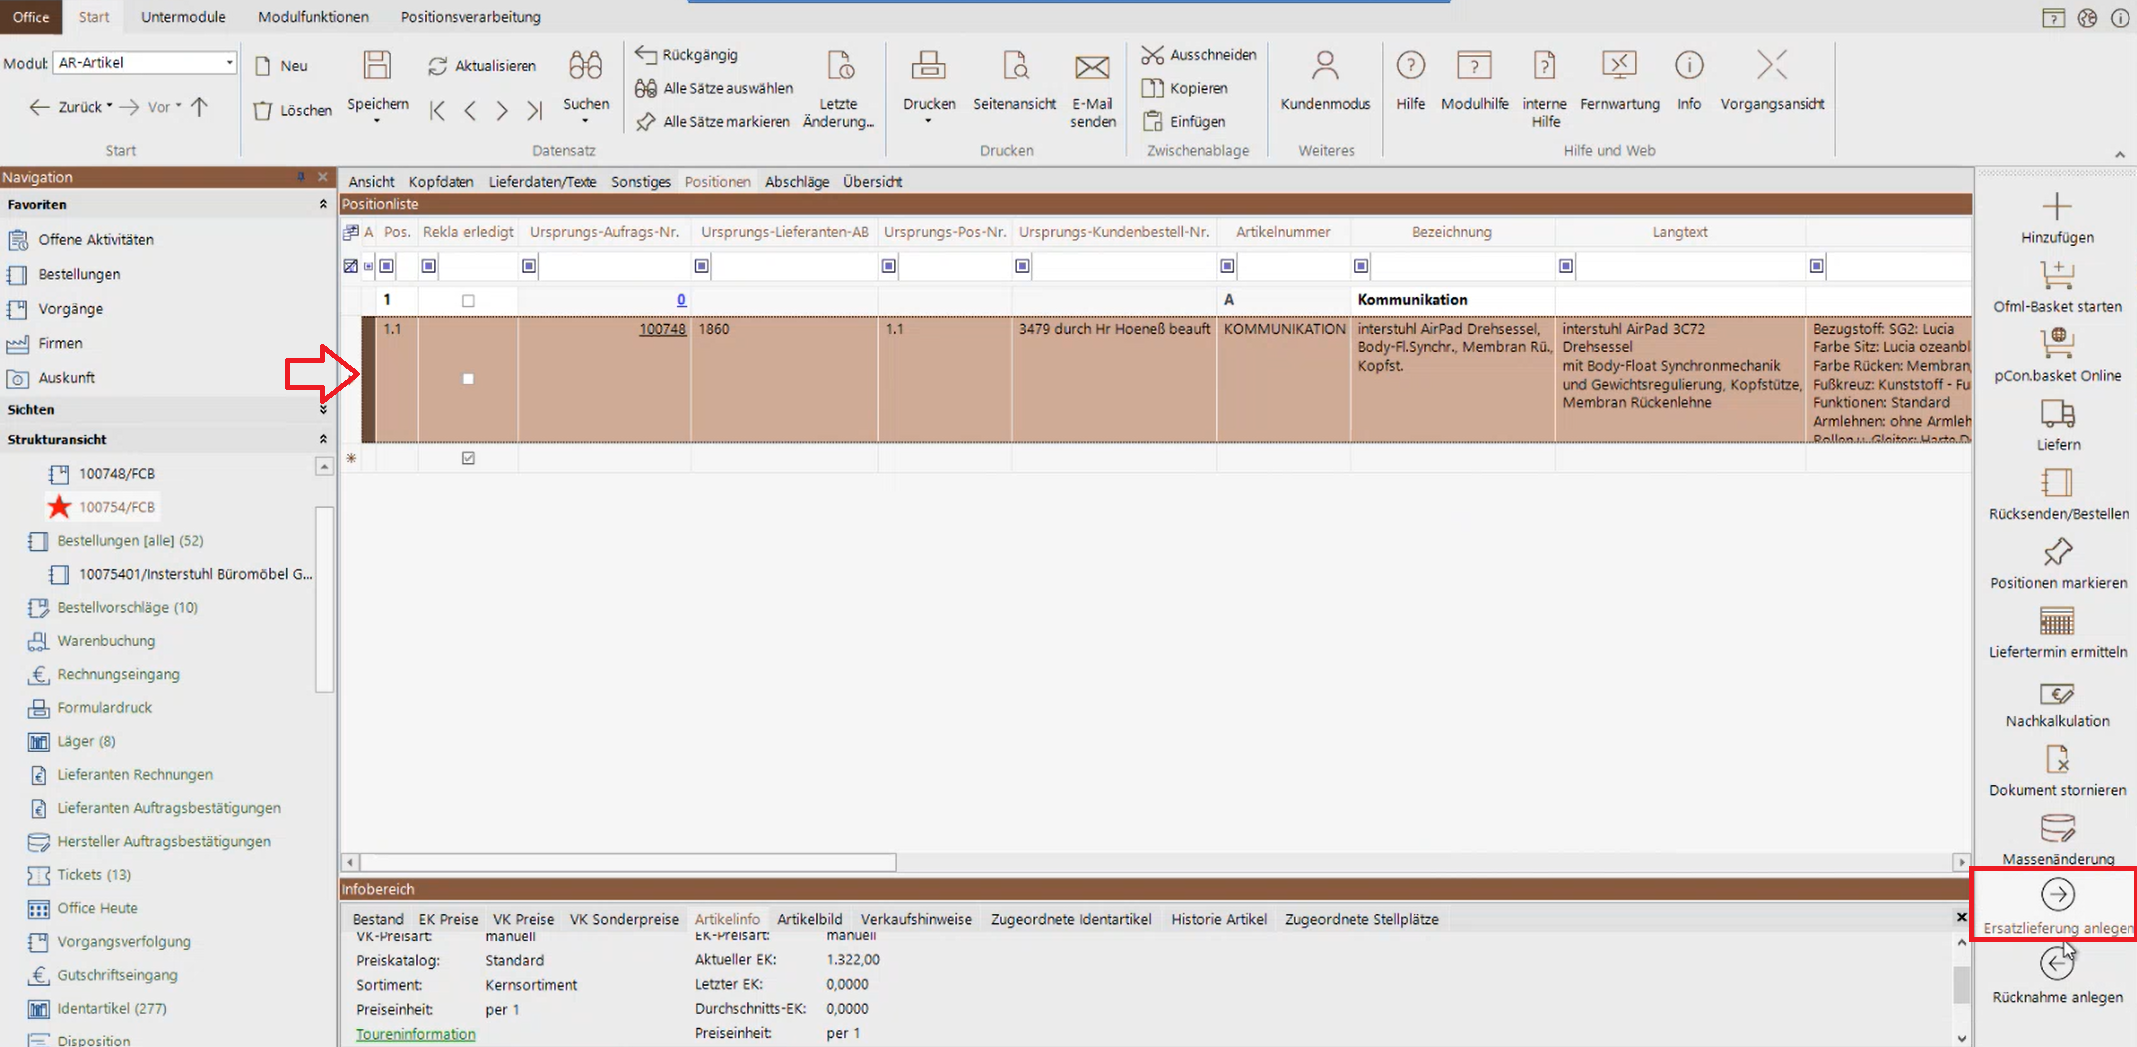Click the Drucken printer icon

click(928, 66)
